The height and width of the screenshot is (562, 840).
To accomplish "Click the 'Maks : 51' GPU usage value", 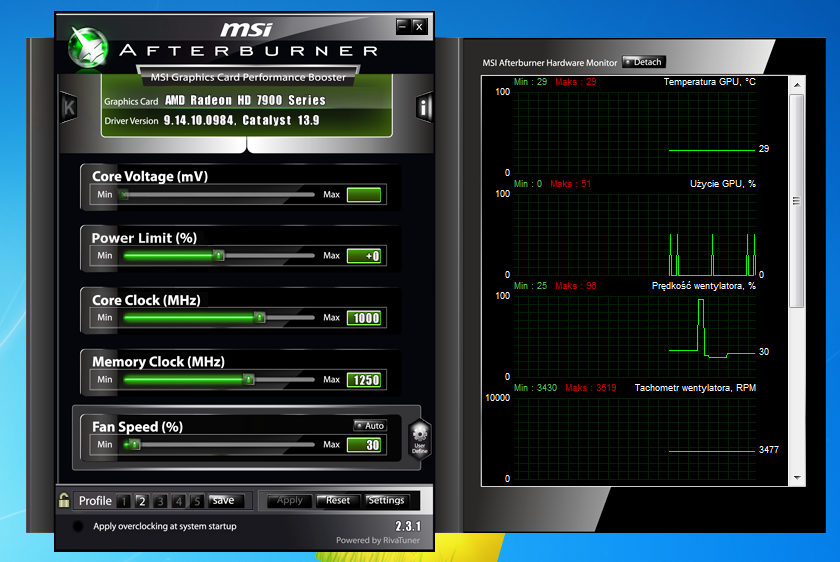I will tap(570, 184).
